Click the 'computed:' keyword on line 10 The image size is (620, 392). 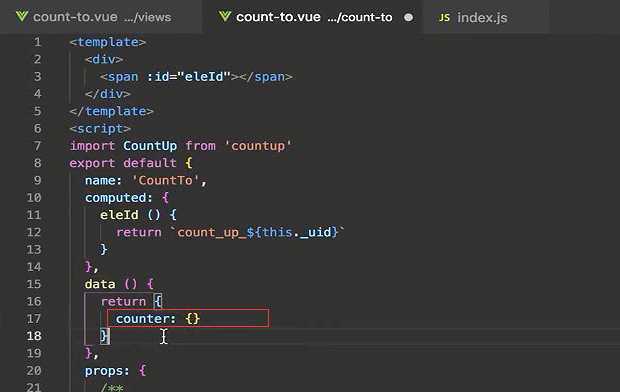[119, 198]
